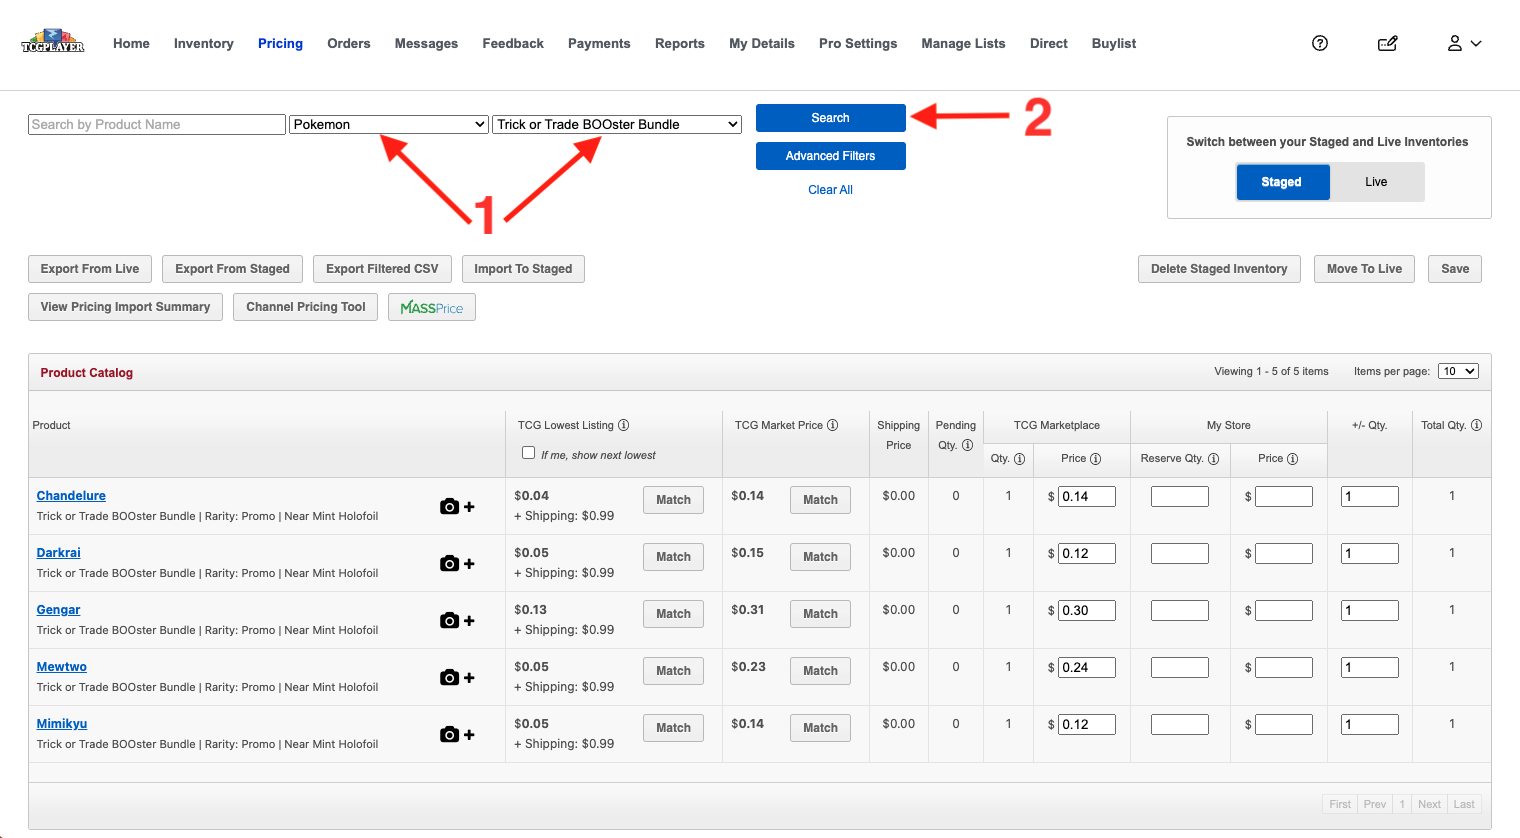Click Export Filtered CSV button
1520x838 pixels.
point(382,269)
